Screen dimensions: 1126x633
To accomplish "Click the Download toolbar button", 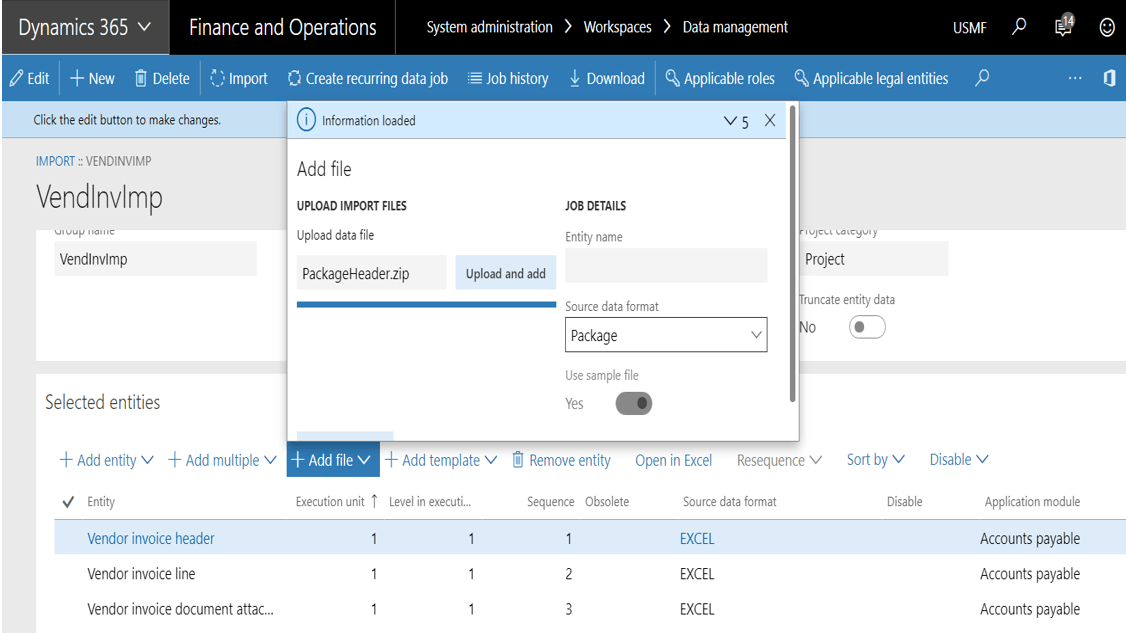I will click(x=606, y=78).
